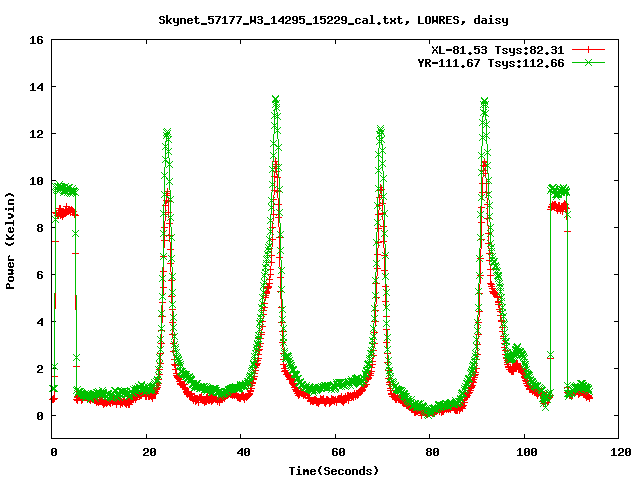Click the 40 tick label on x-axis

pos(241,452)
